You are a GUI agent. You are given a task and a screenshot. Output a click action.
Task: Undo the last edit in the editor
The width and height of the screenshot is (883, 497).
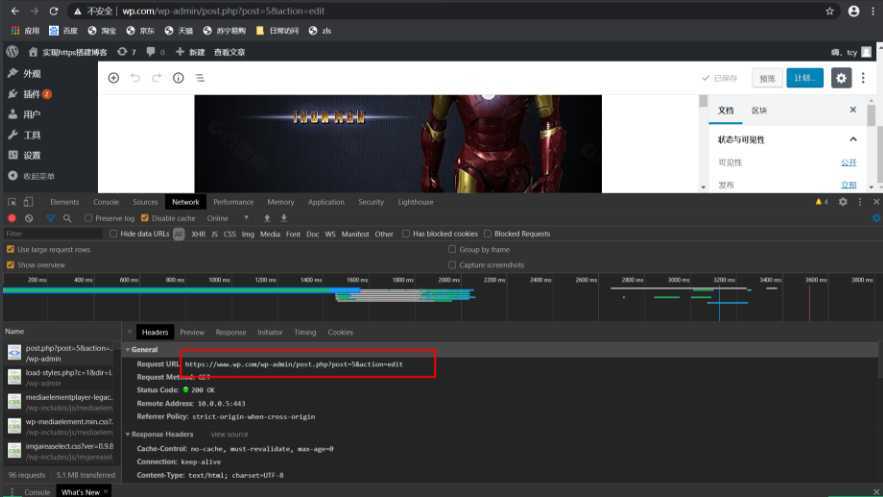[x=135, y=78]
